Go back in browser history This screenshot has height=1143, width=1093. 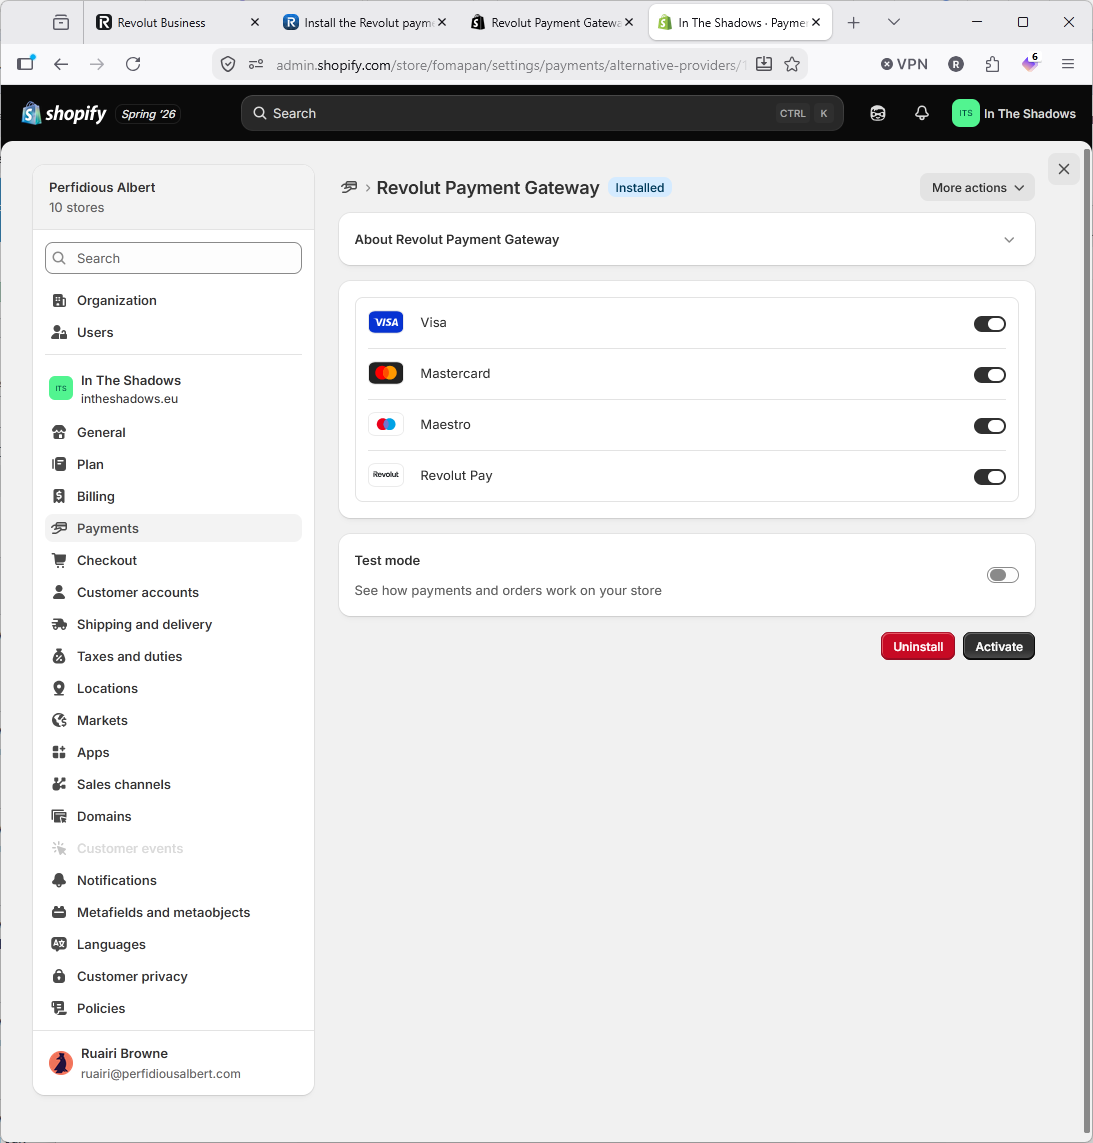point(61,64)
